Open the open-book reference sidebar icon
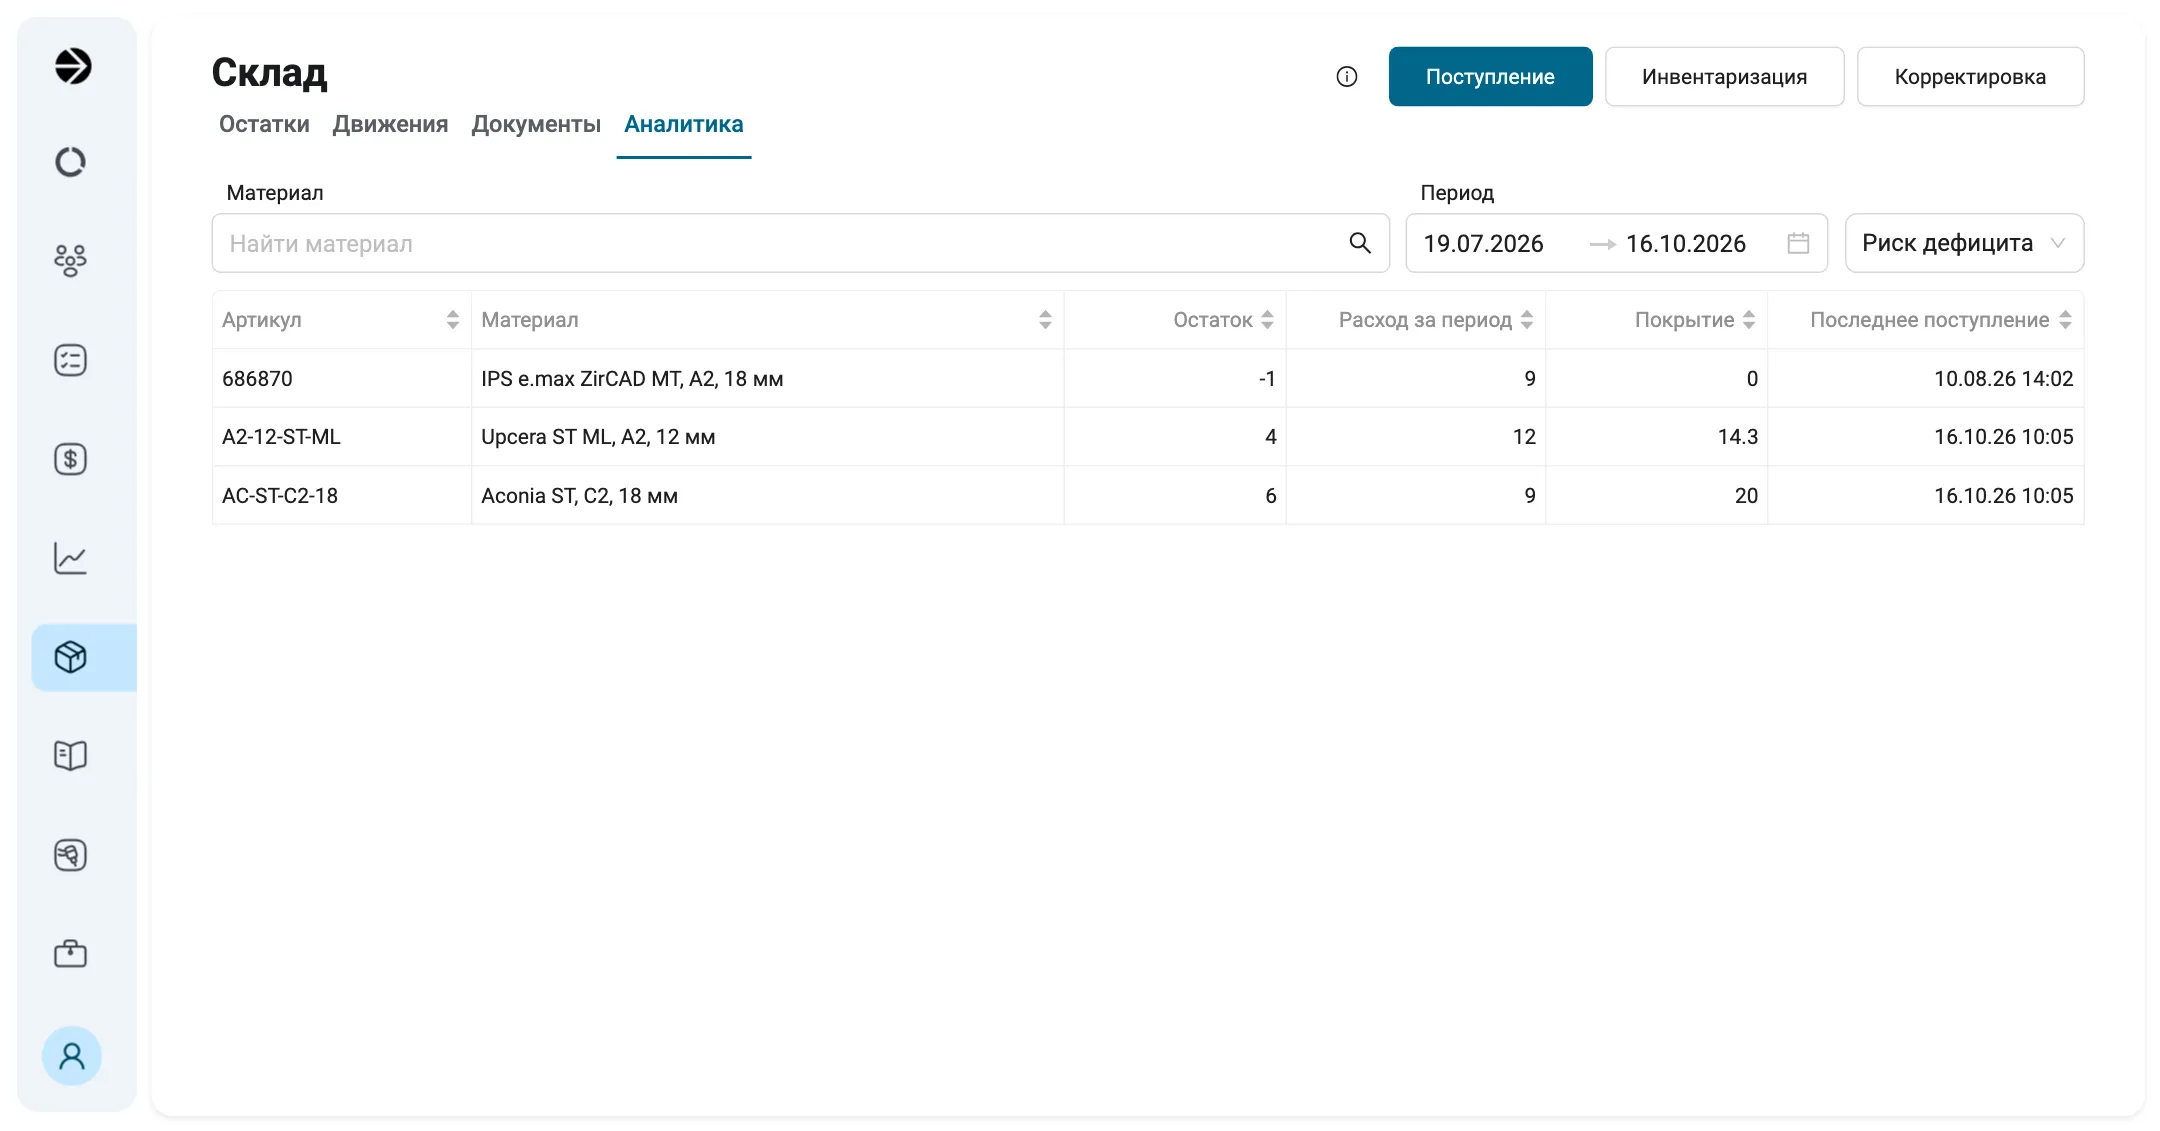Viewport: 2160px width, 1131px height. coord(70,755)
